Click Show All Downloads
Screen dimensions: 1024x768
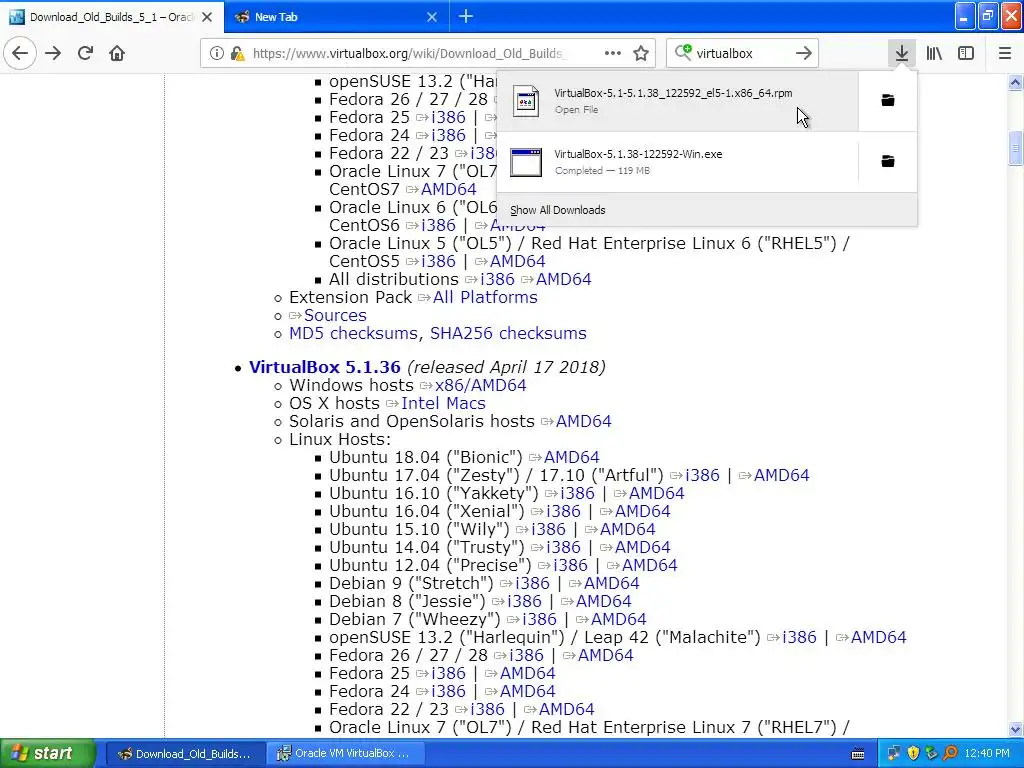tap(558, 210)
